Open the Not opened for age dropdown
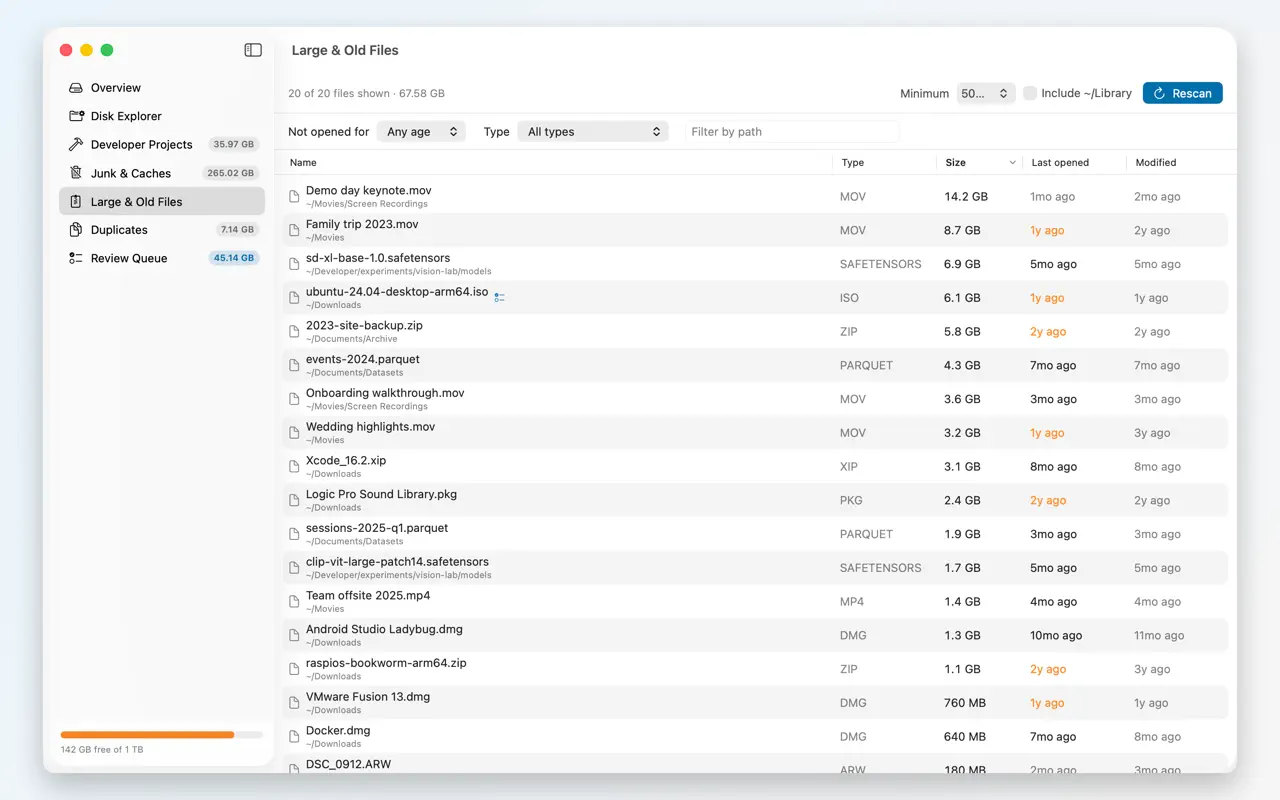 pos(421,132)
